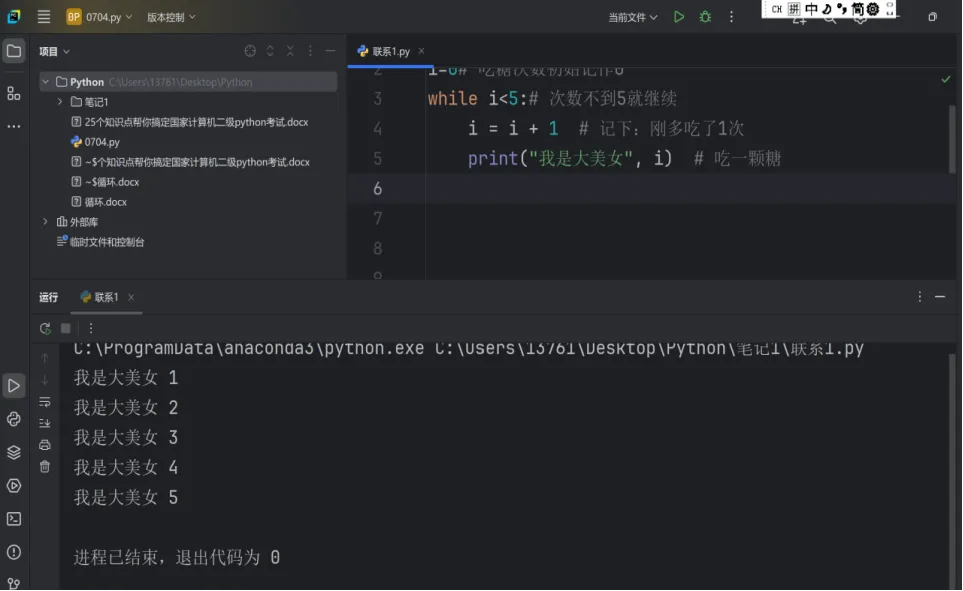Image resolution: width=963 pixels, height=591 pixels.
Task: Click line number 4 in gutter
Action: [x=377, y=128]
